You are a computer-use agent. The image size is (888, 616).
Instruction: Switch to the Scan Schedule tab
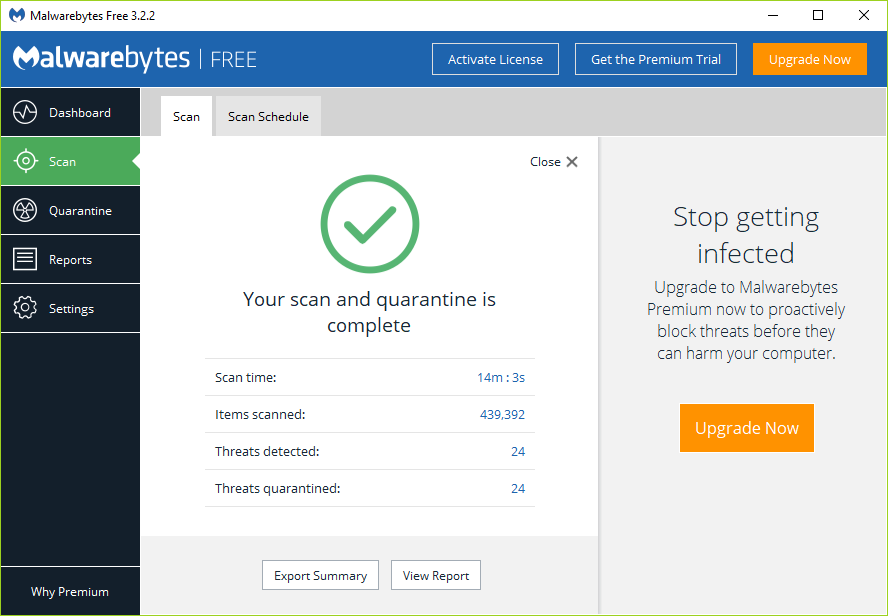[267, 116]
